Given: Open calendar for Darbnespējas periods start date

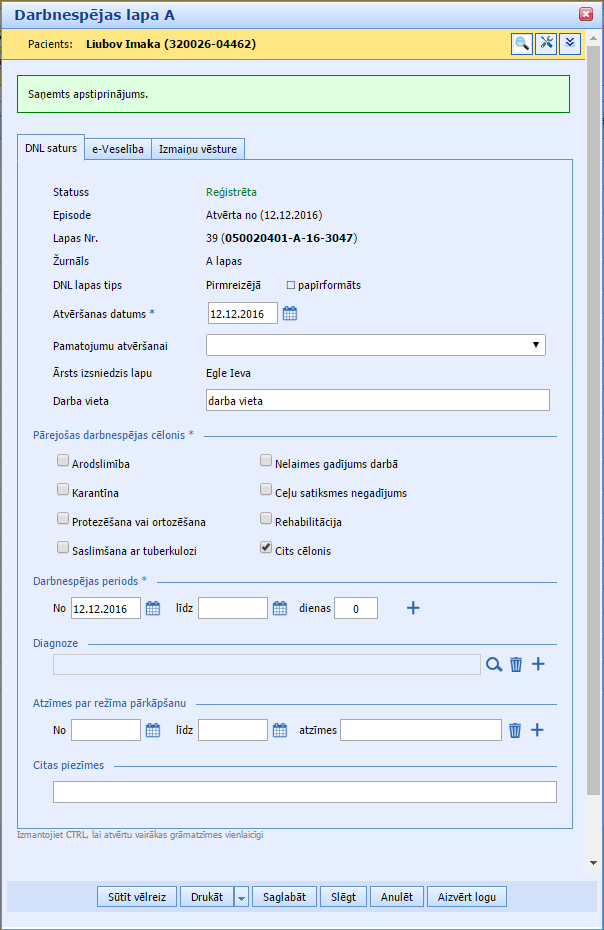Looking at the screenshot, I should (x=153, y=608).
